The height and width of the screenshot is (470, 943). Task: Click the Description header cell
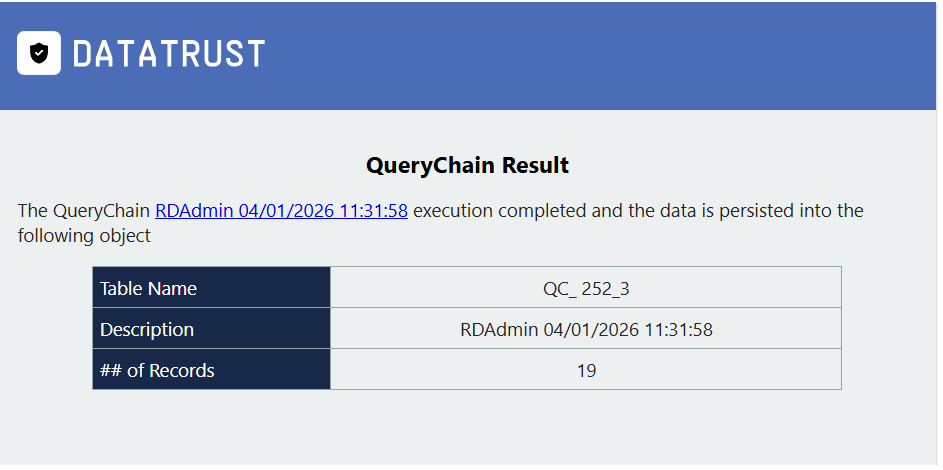[x=212, y=329]
